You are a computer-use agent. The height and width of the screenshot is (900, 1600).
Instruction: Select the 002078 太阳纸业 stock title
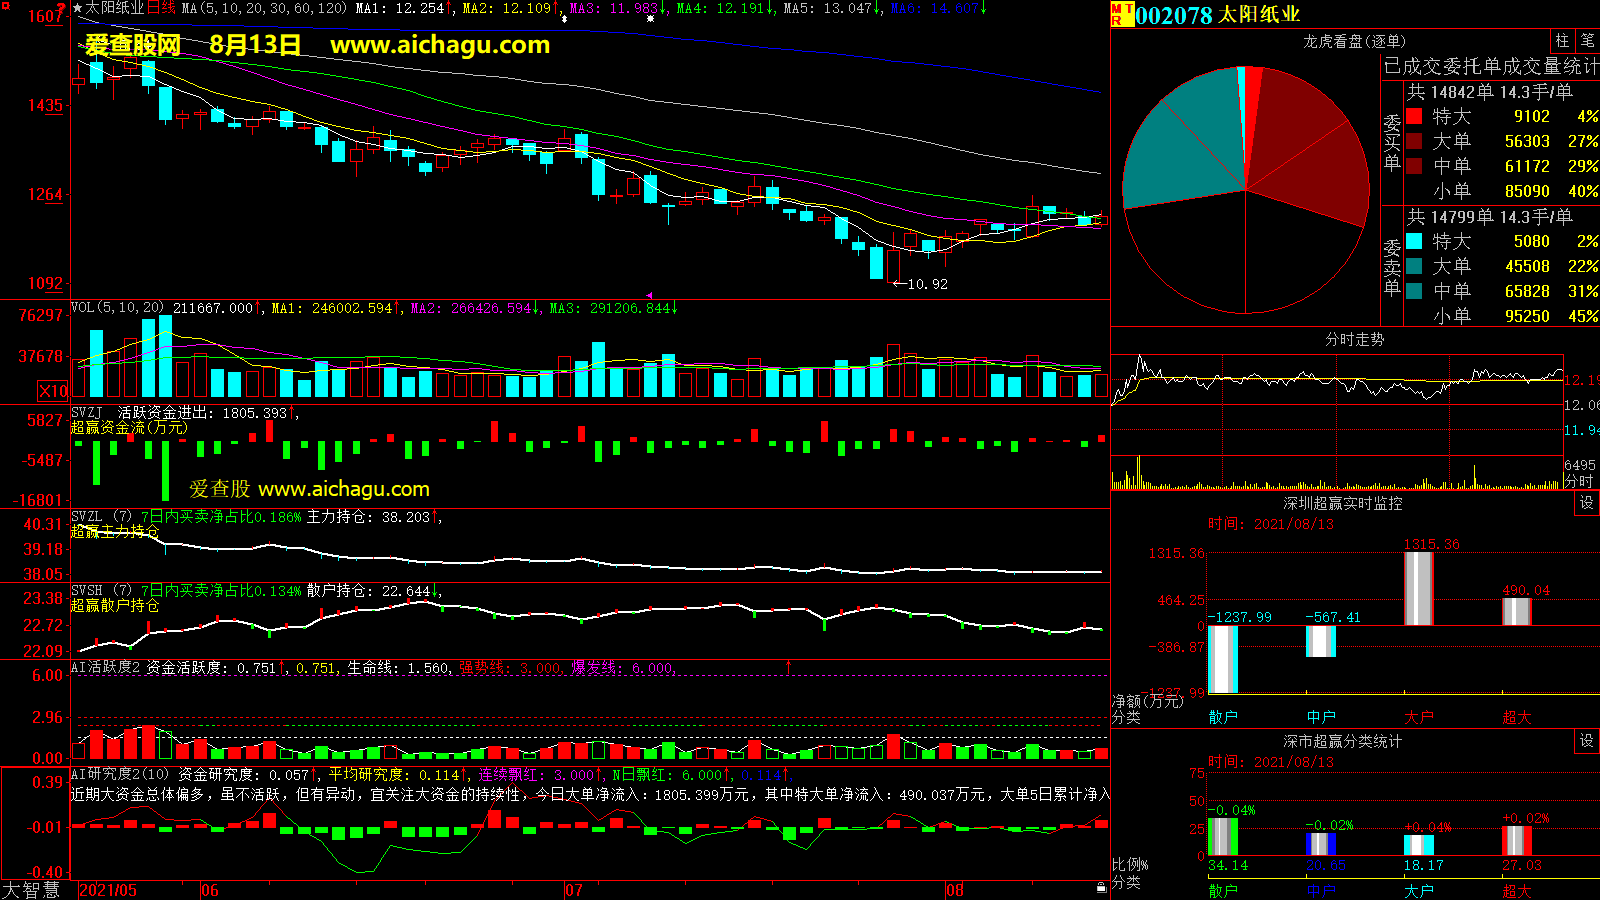point(1217,15)
